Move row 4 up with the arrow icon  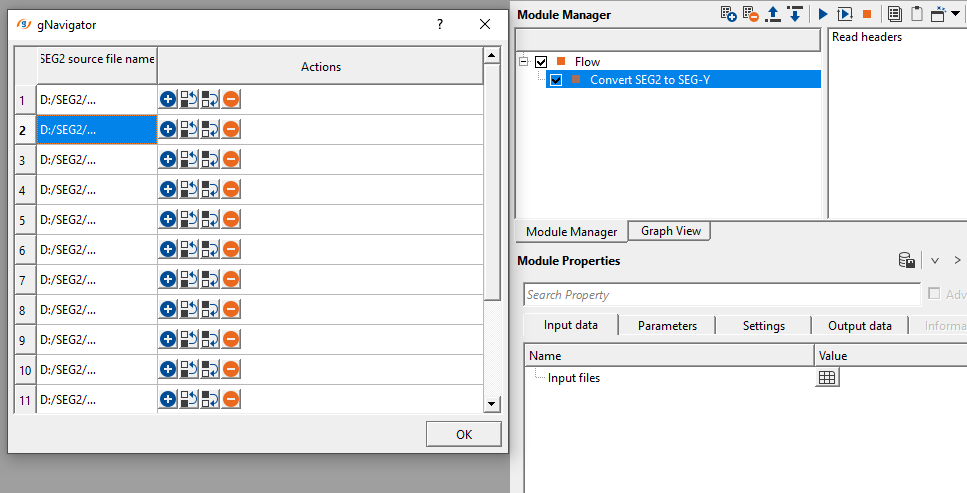pos(189,189)
